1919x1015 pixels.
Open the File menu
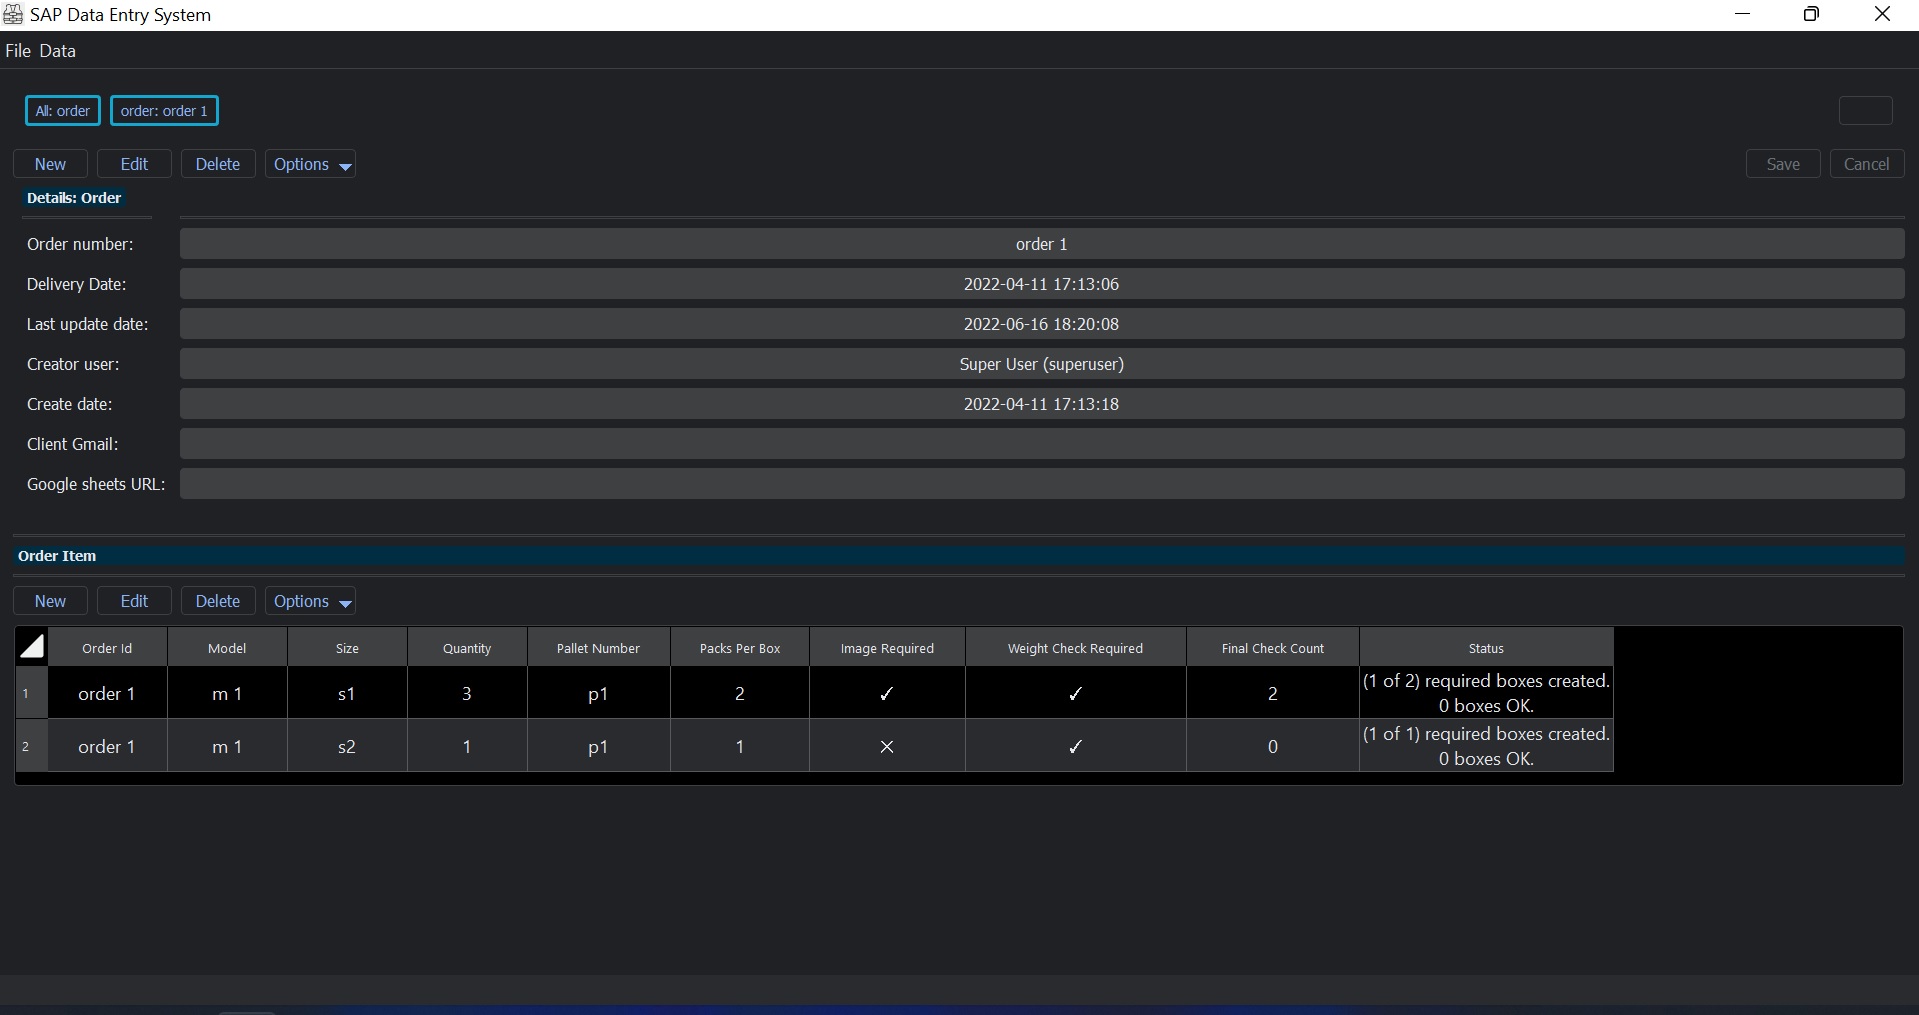(x=18, y=51)
